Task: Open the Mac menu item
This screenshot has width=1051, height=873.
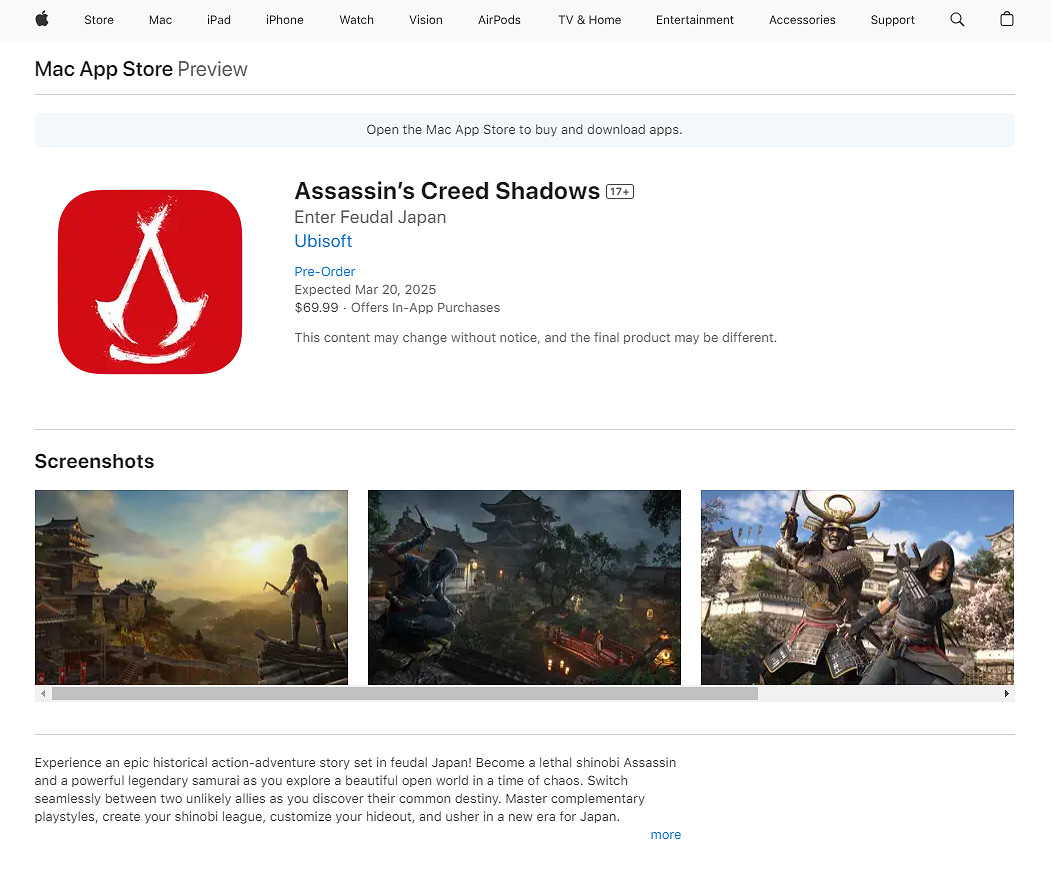Action: (160, 20)
